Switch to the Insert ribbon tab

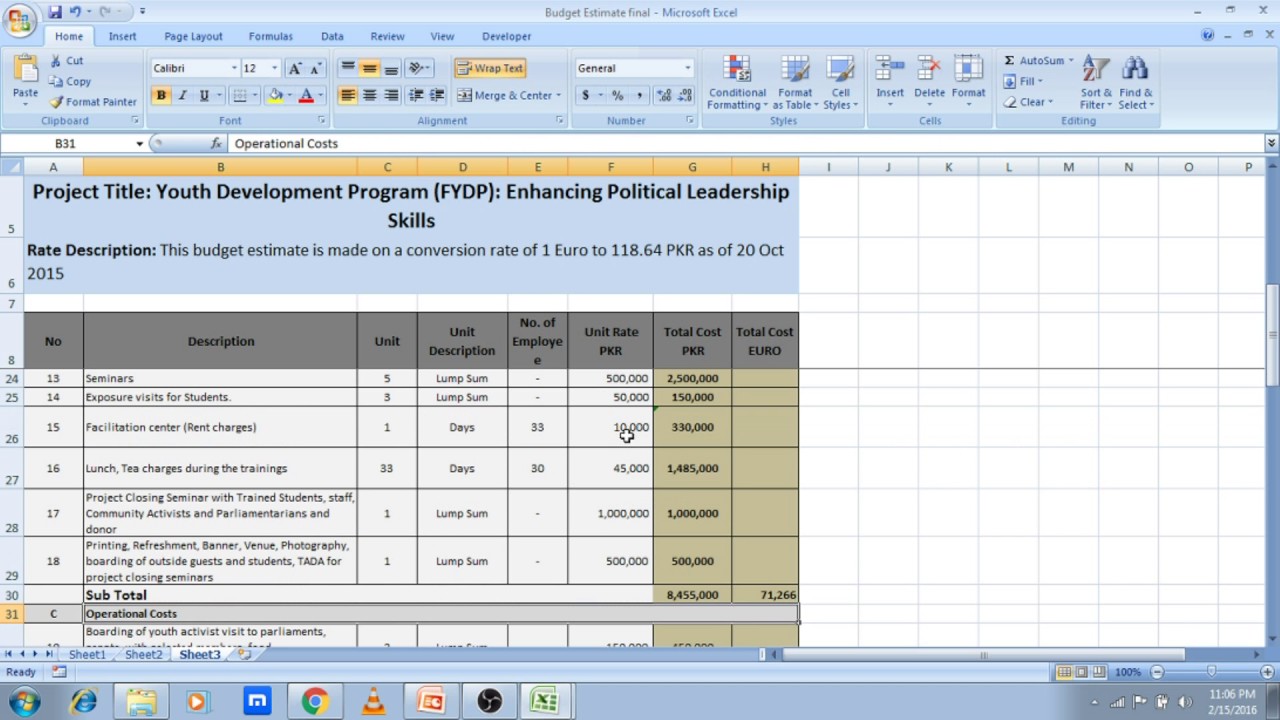(x=123, y=36)
